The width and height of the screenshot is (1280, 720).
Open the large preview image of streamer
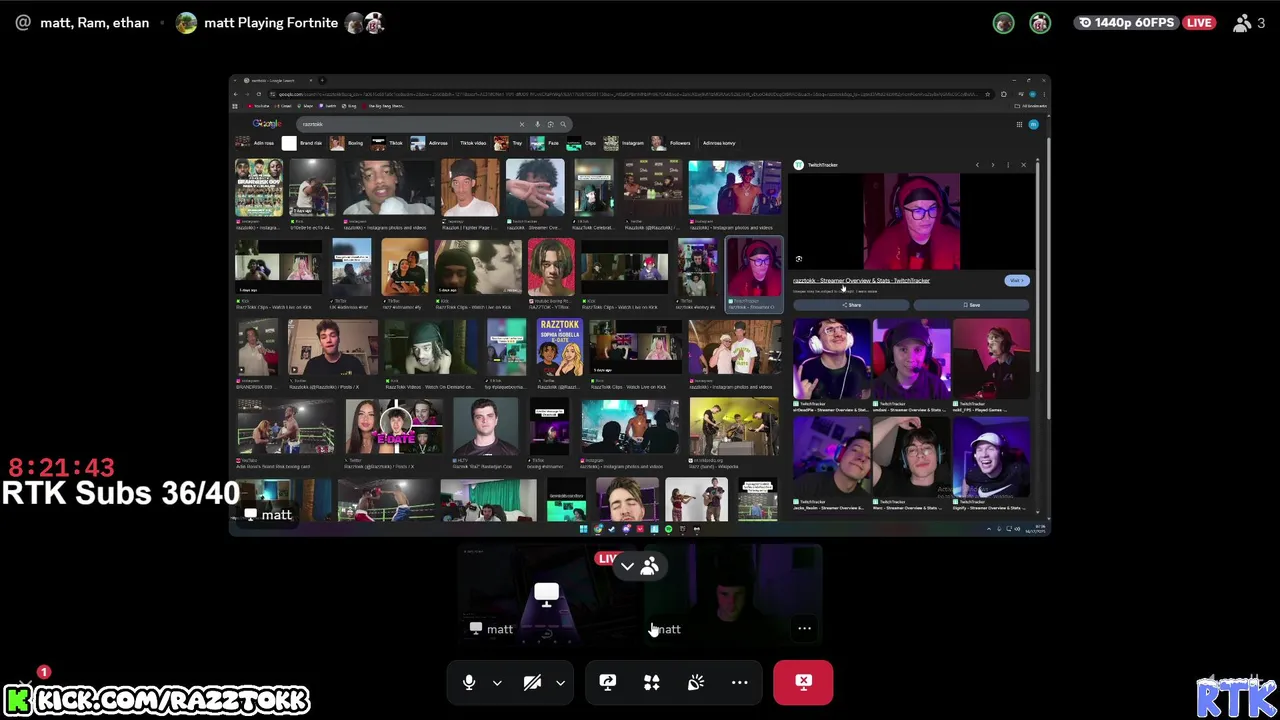pos(911,221)
